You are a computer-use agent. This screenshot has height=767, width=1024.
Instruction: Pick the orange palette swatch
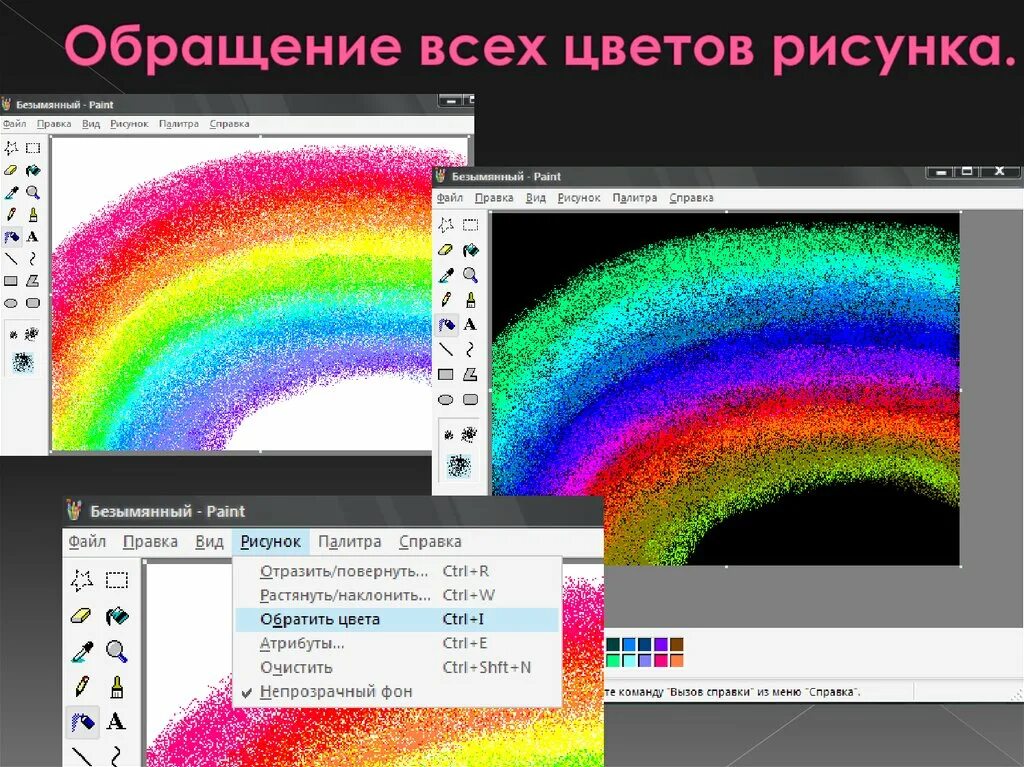(x=677, y=661)
